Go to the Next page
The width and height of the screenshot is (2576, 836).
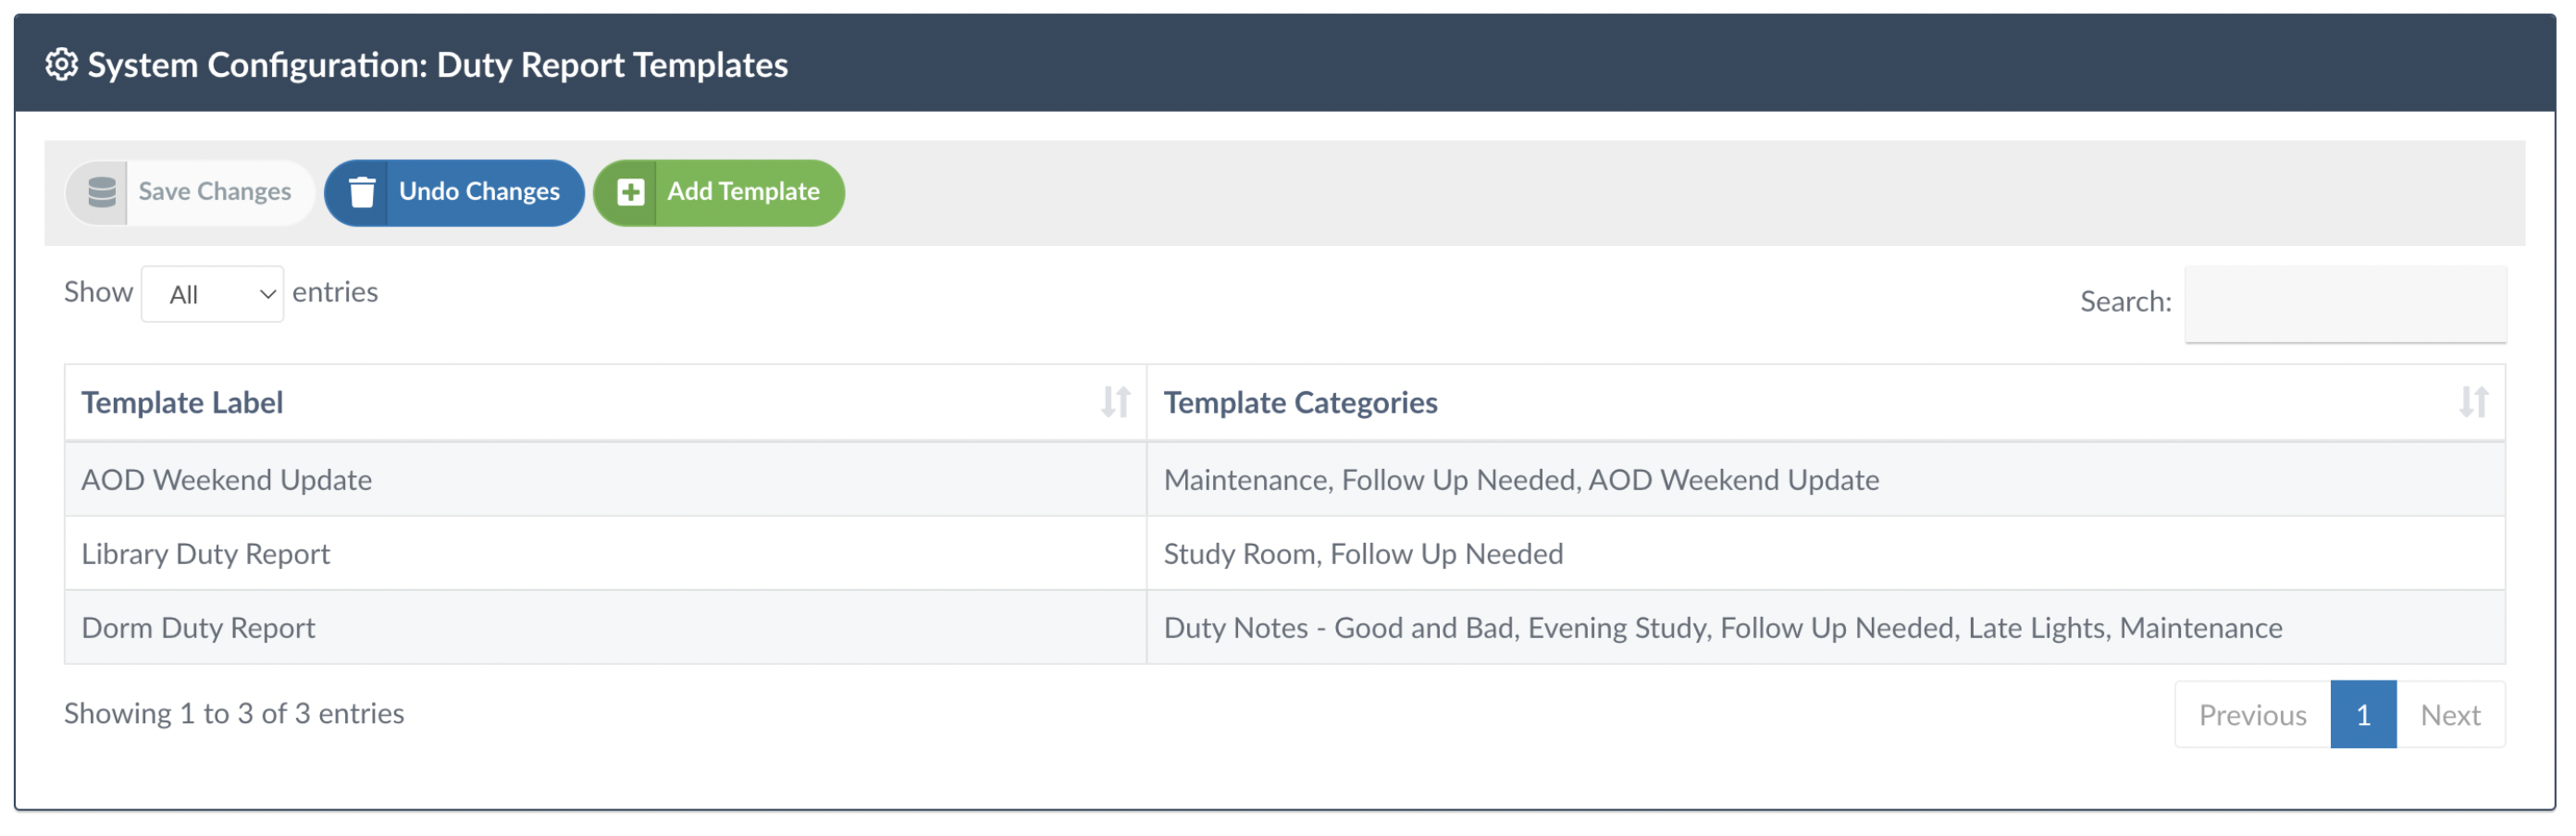(2449, 715)
